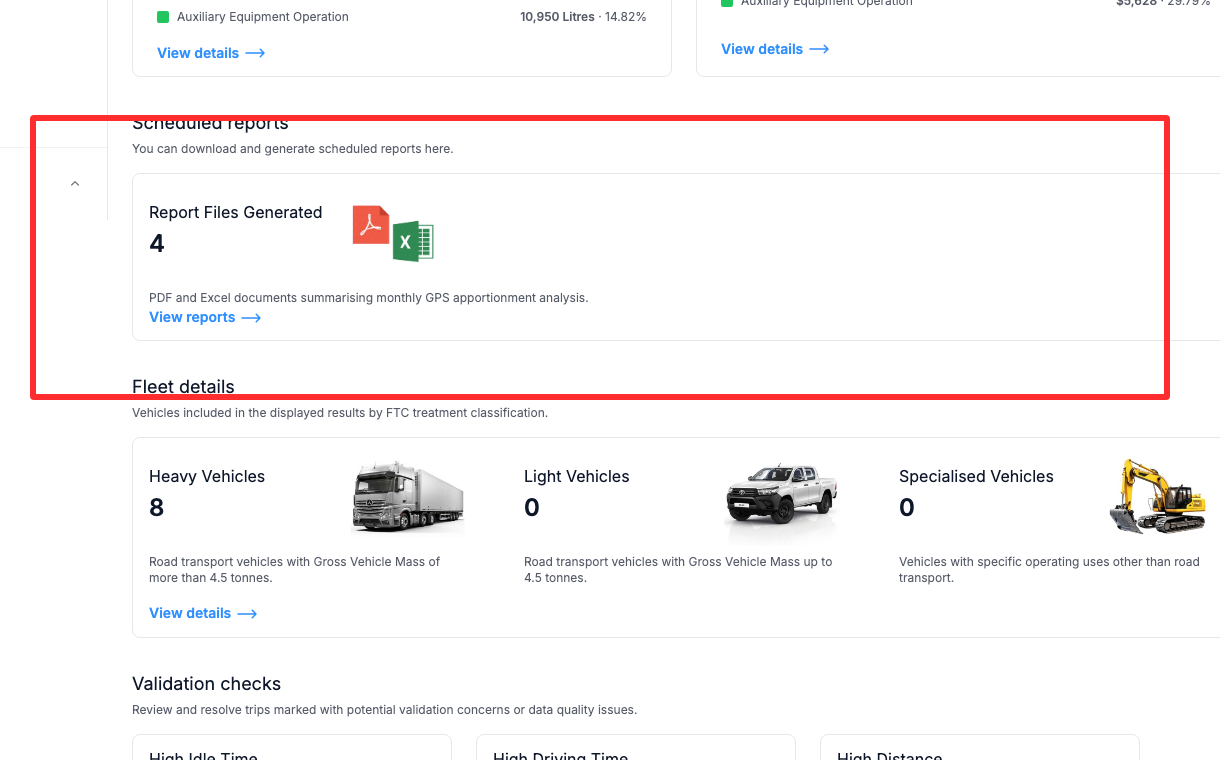Screen dimensions: 1220x760
Task: Click the arrow icon beside View reports
Action: [x=253, y=317]
